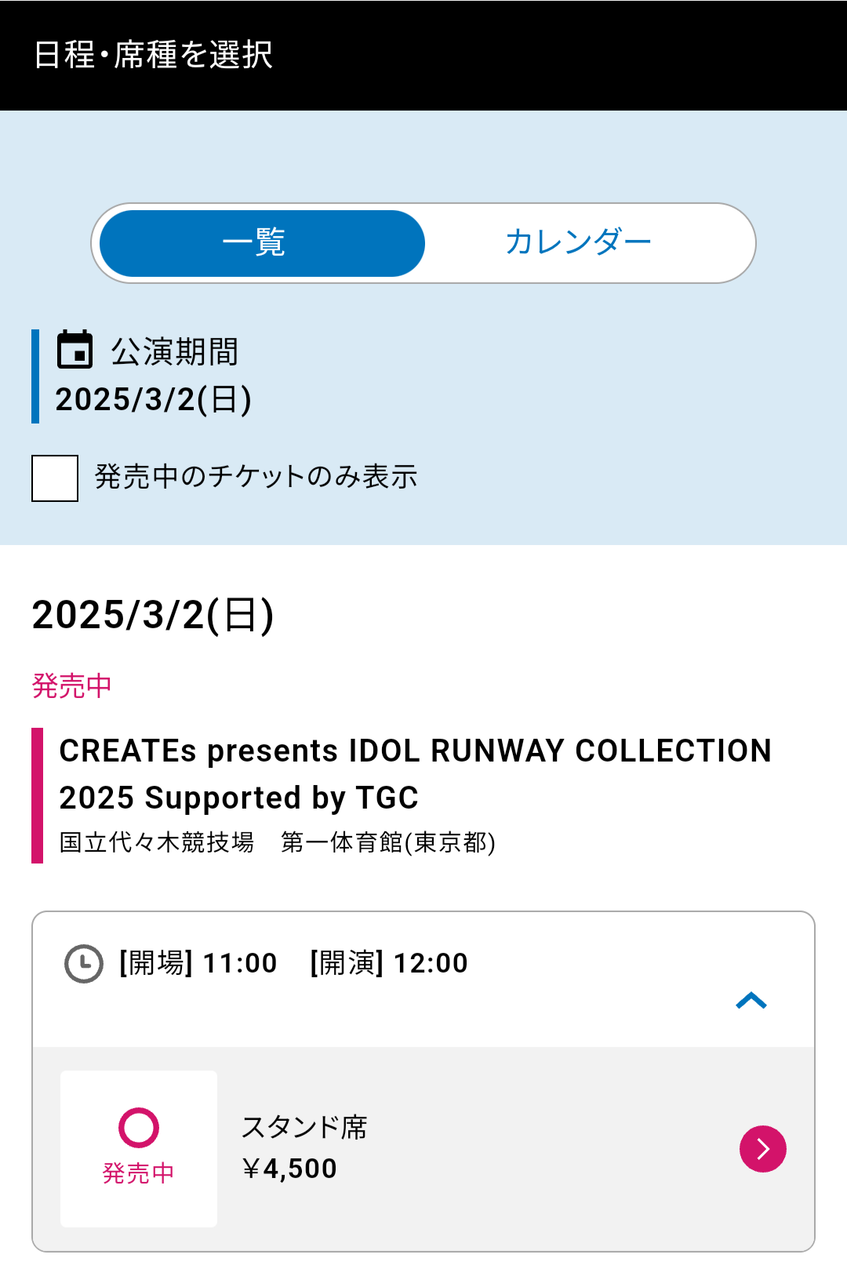
Task: Click the pink circle 発売中 availability icon
Action: 139,1128
